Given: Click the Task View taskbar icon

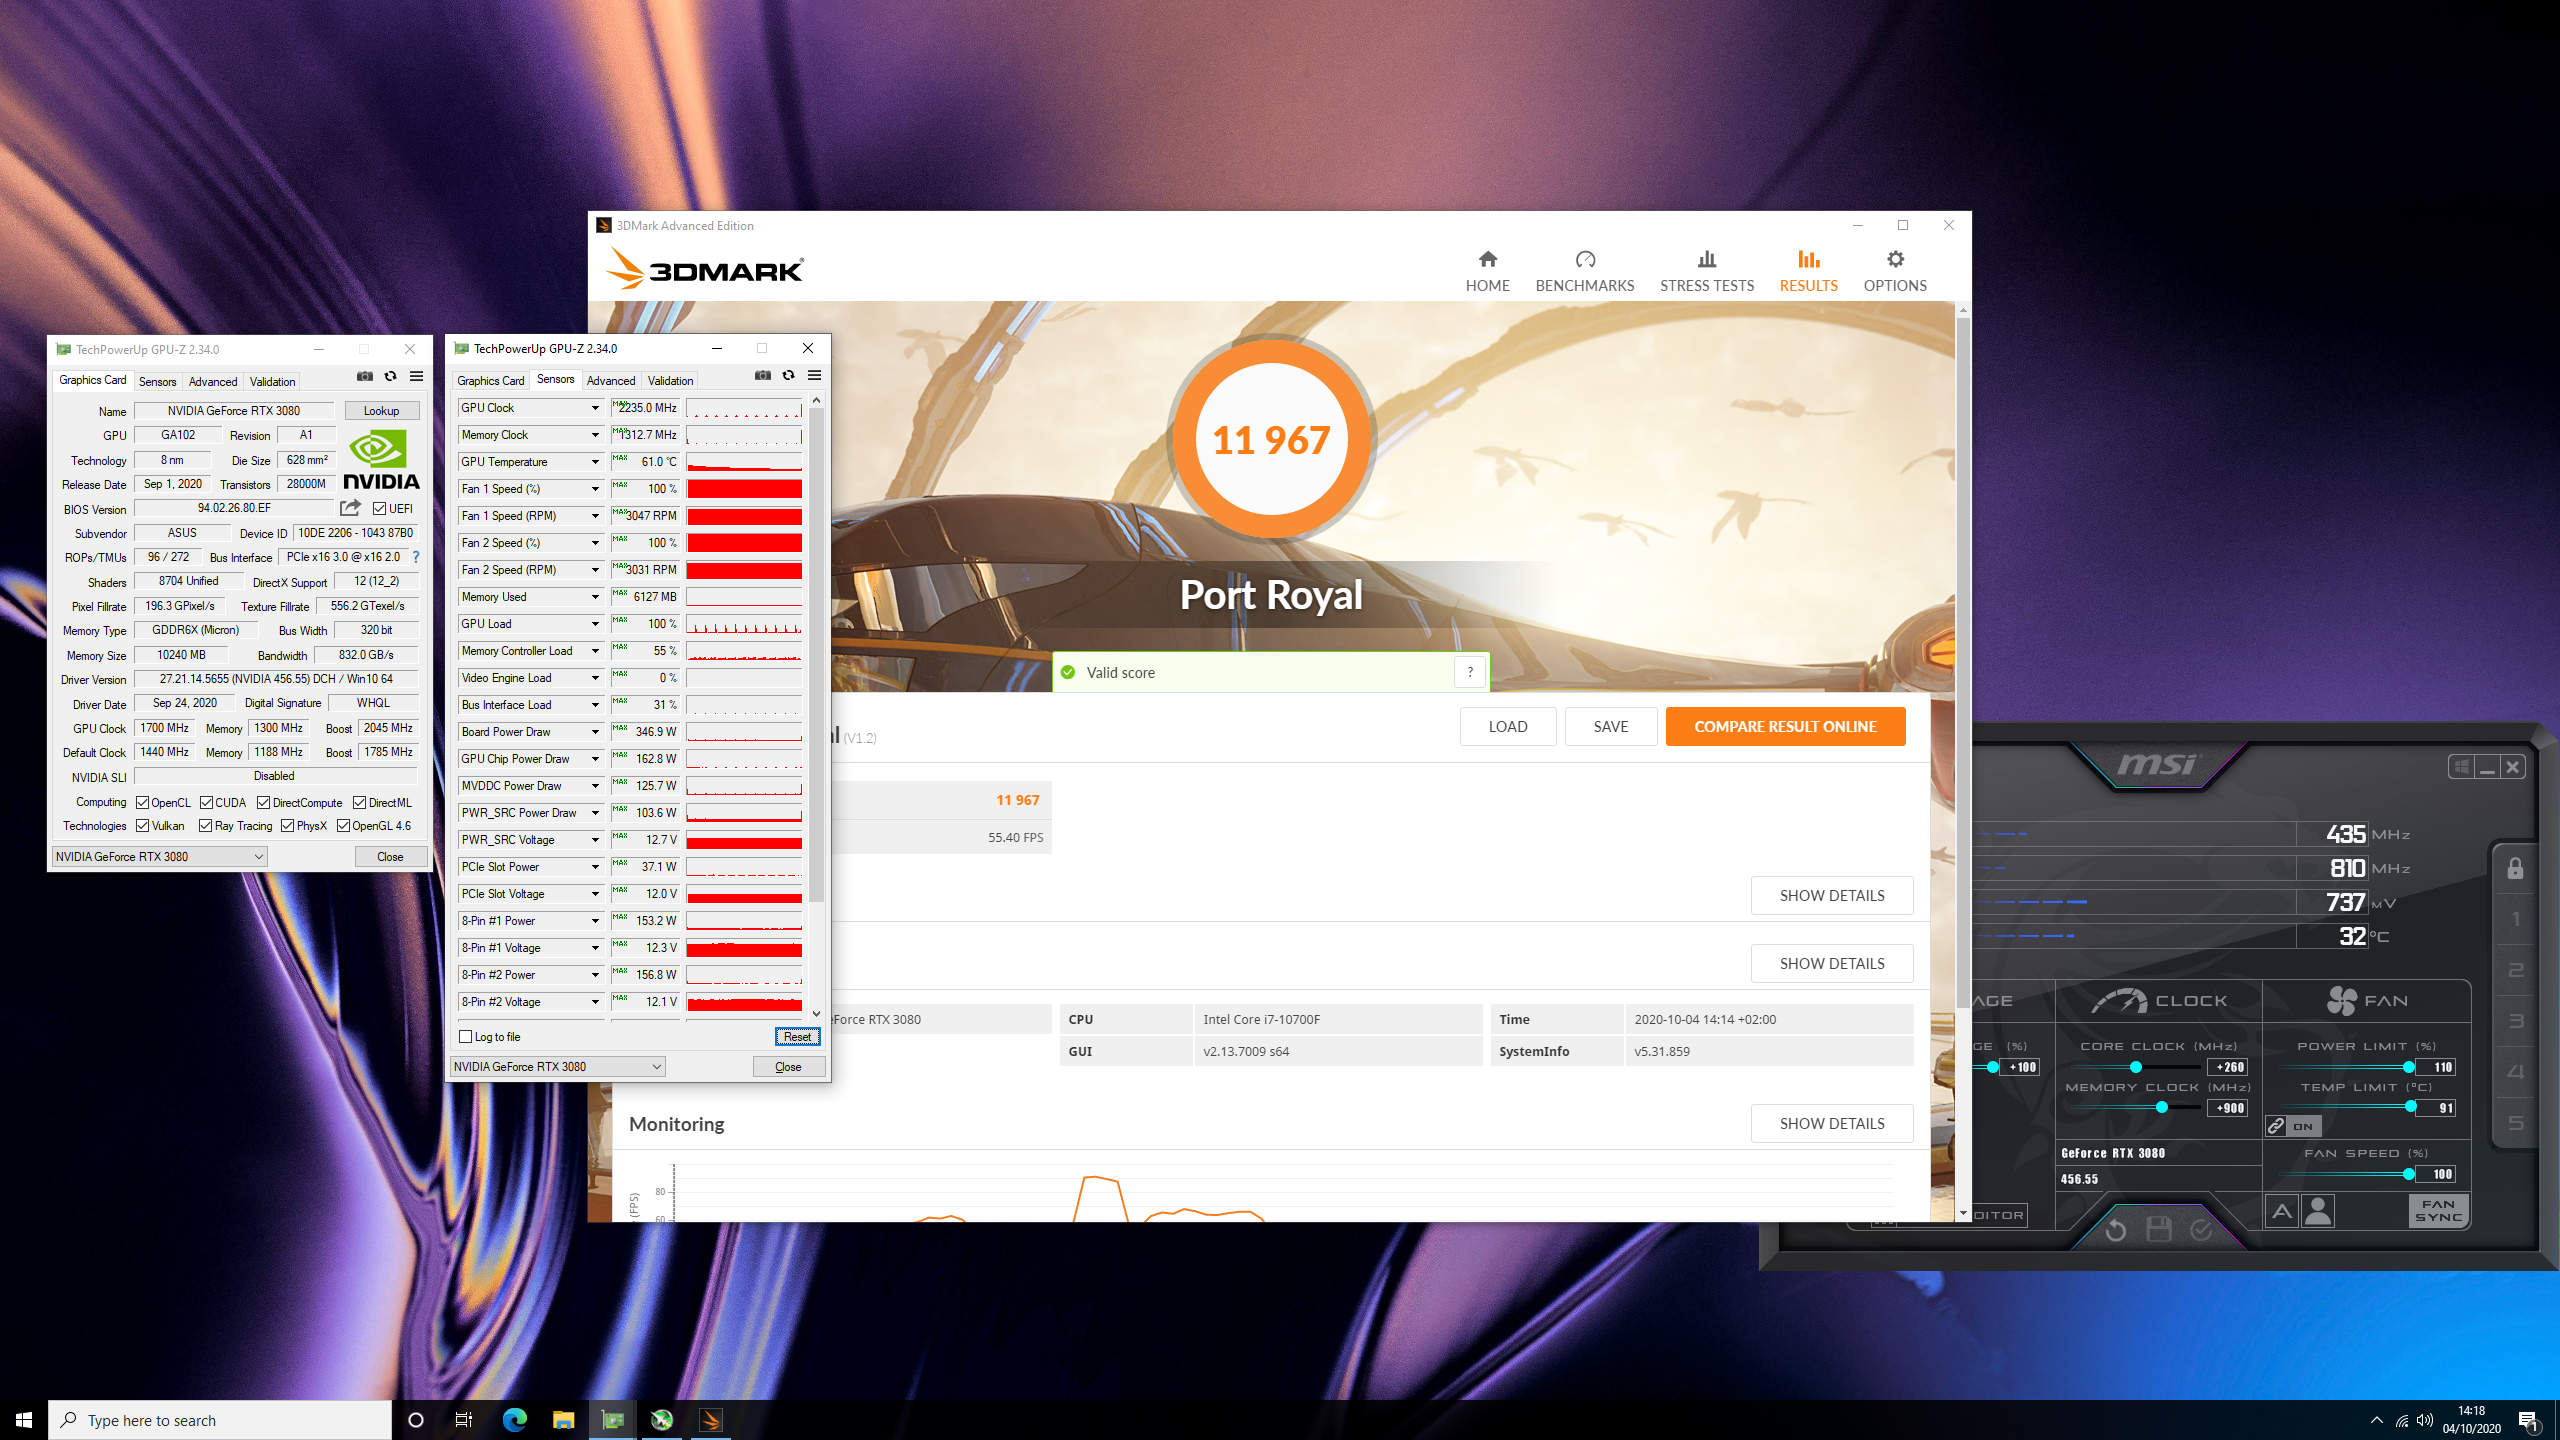Looking at the screenshot, I should point(464,1420).
